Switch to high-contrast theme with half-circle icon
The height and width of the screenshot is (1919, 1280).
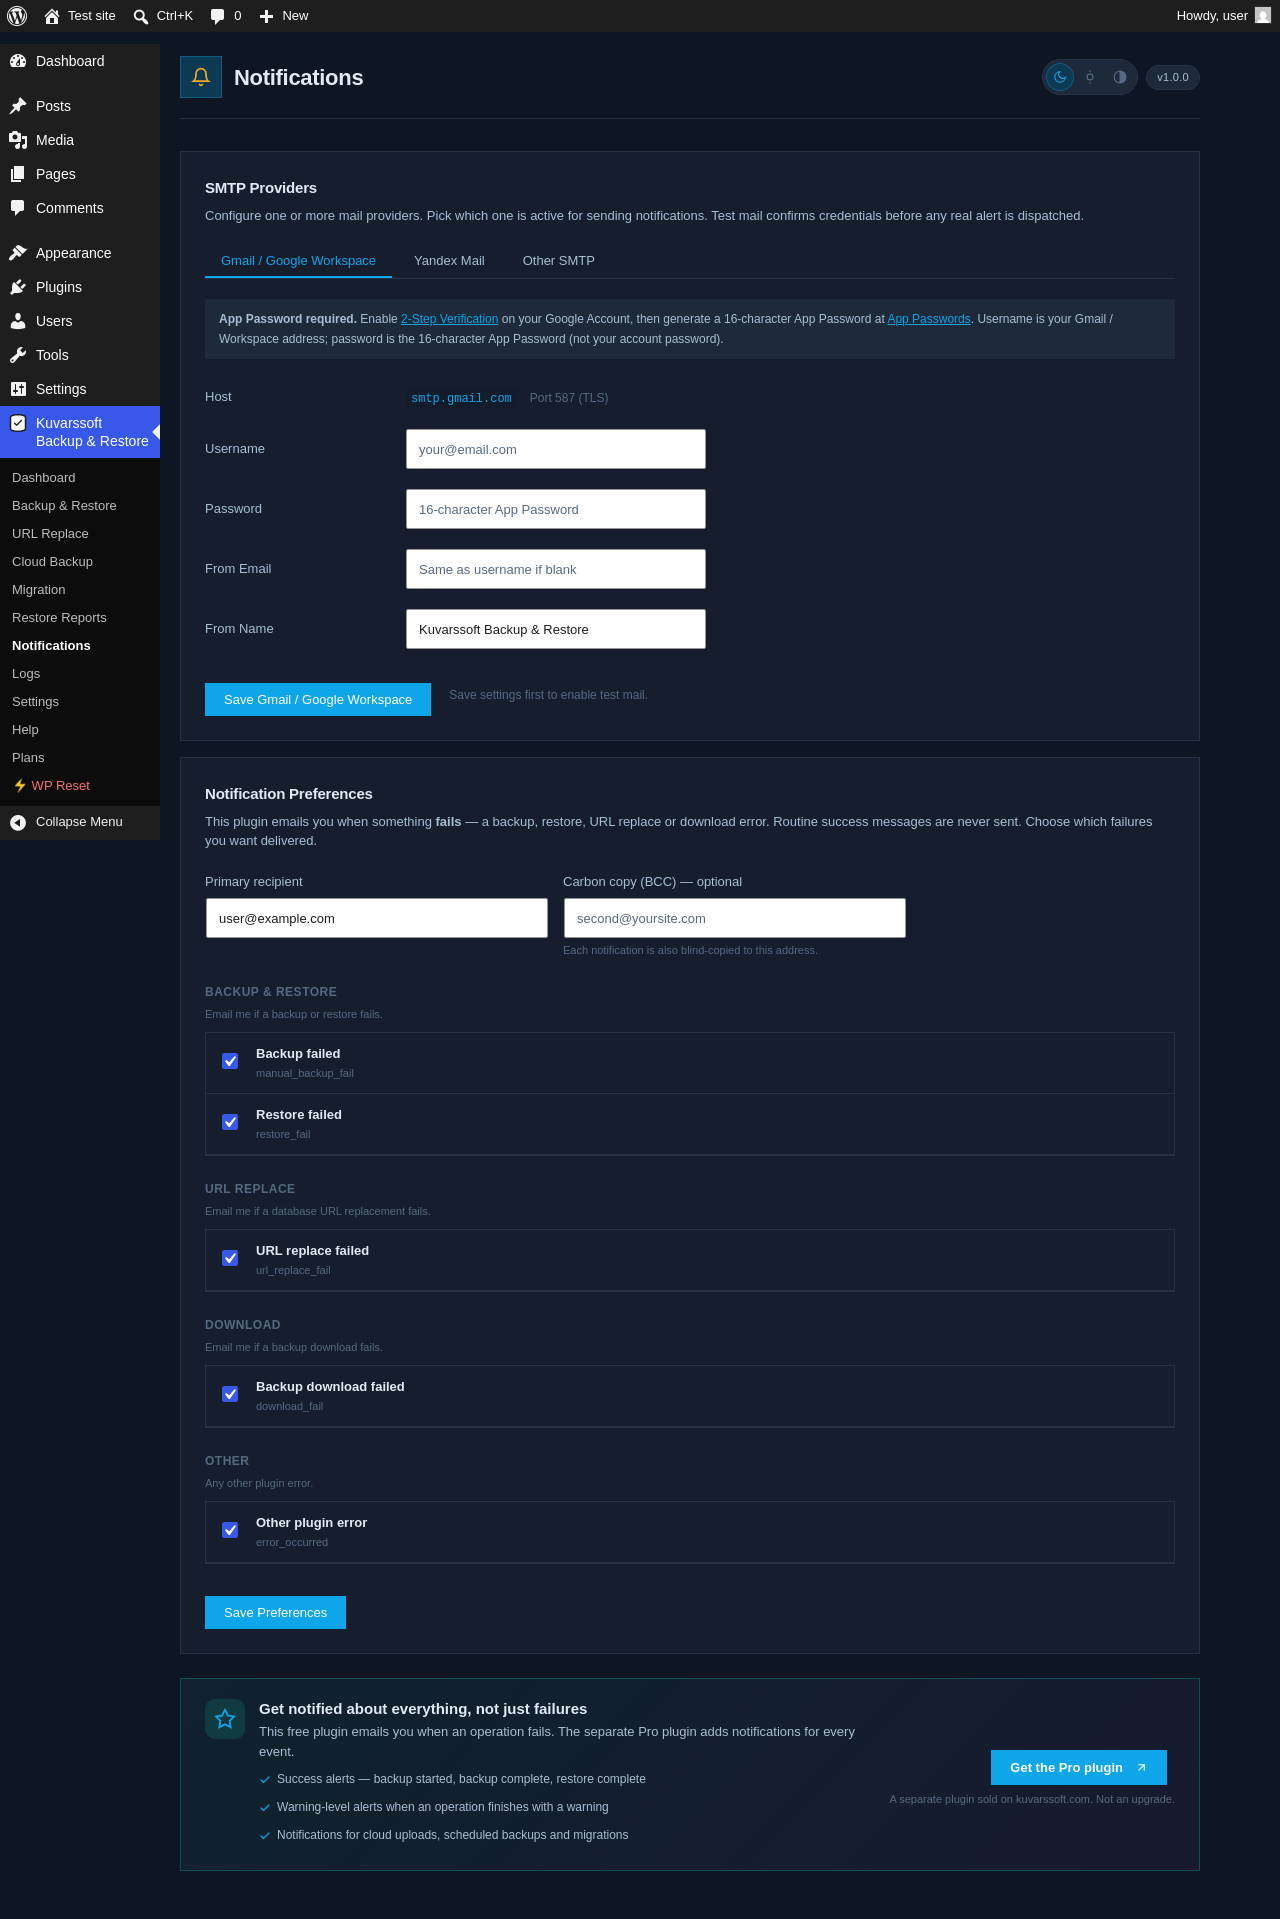(x=1120, y=77)
